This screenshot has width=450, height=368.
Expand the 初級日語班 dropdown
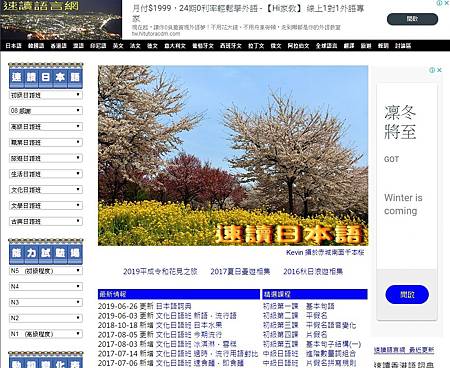click(x=46, y=95)
